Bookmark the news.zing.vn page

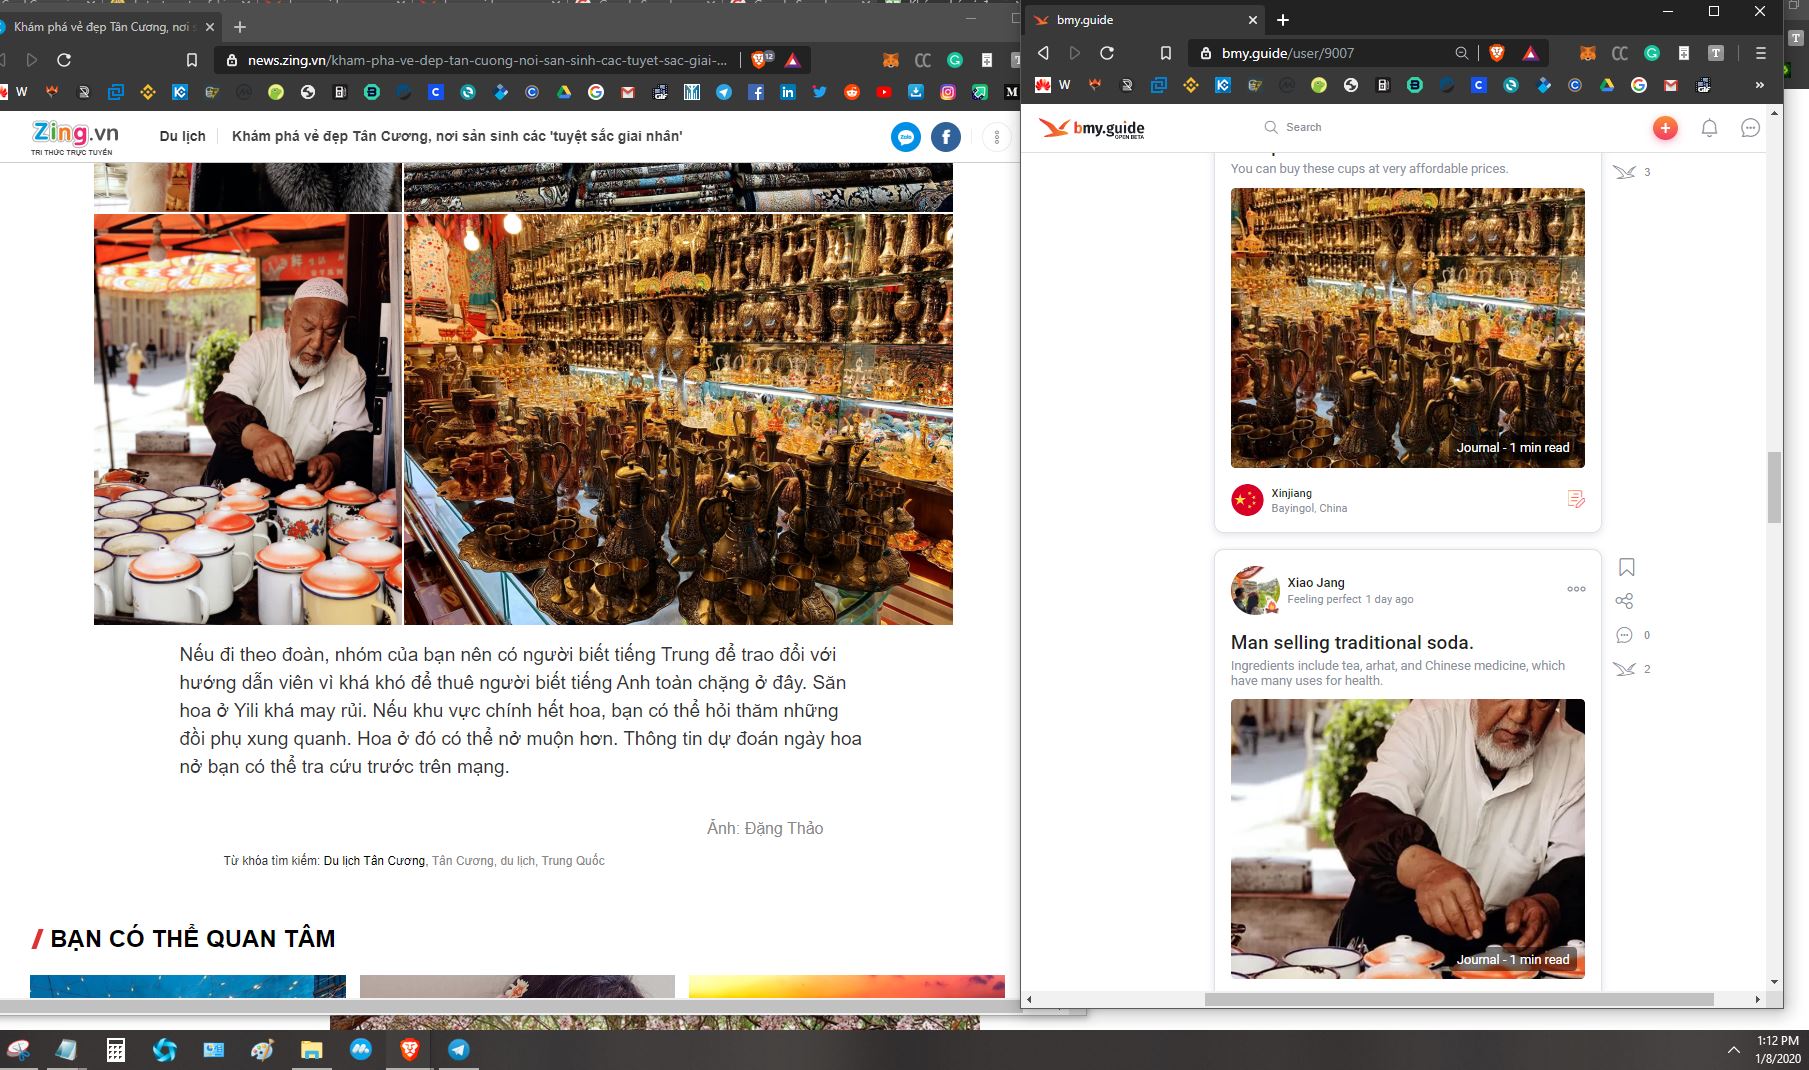tap(192, 60)
